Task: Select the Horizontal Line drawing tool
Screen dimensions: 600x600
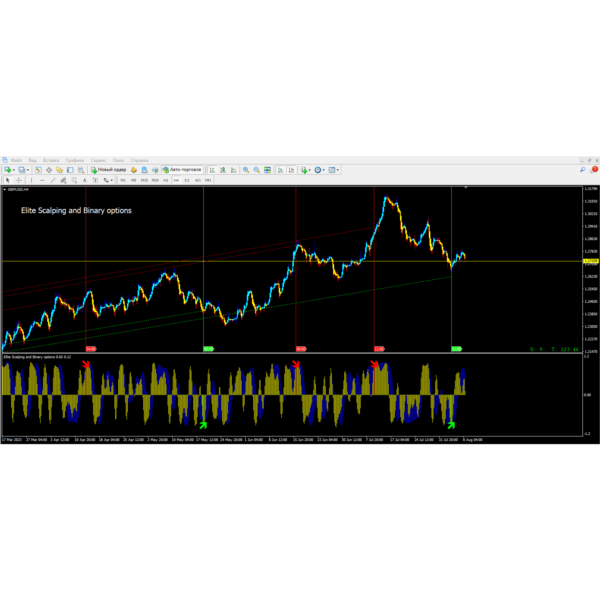Action: point(42,180)
